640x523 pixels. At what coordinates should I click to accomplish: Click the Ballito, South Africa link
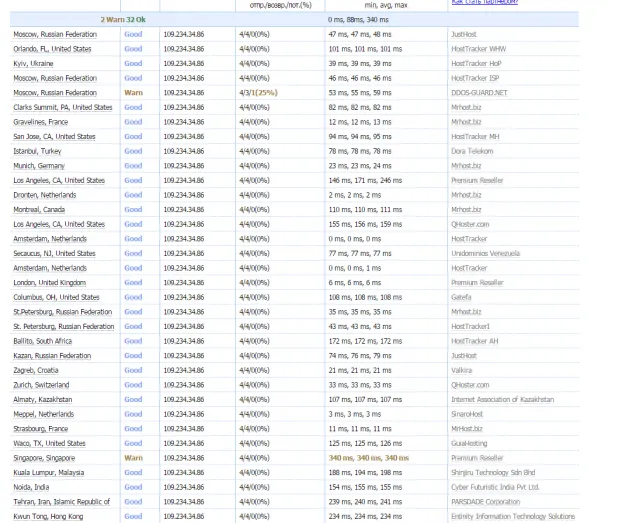tap(42, 341)
